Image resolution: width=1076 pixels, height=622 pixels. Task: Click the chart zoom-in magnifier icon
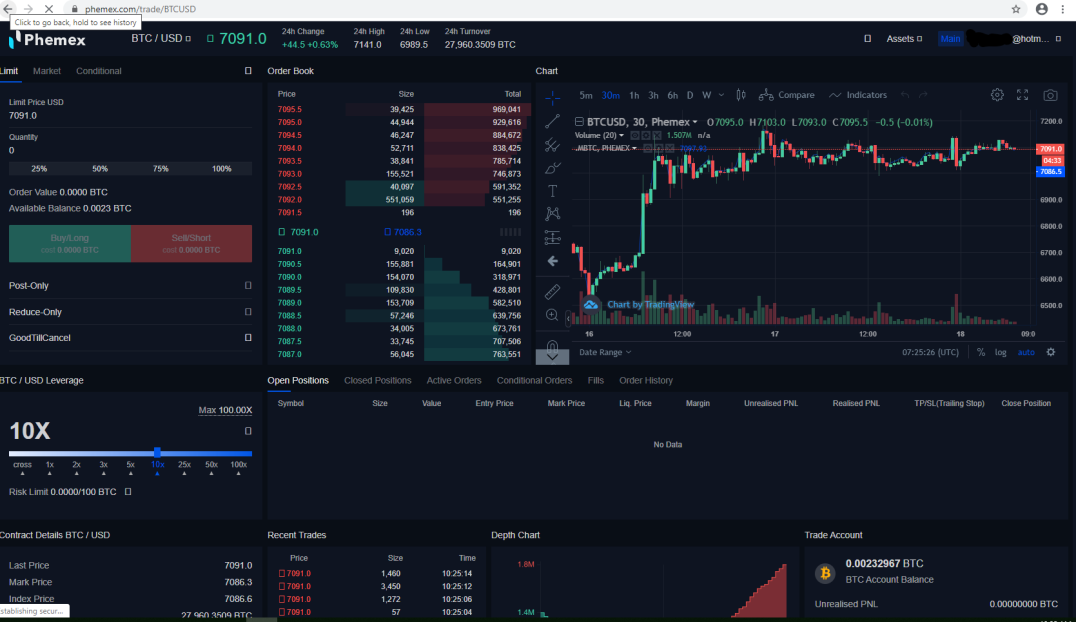(x=552, y=315)
